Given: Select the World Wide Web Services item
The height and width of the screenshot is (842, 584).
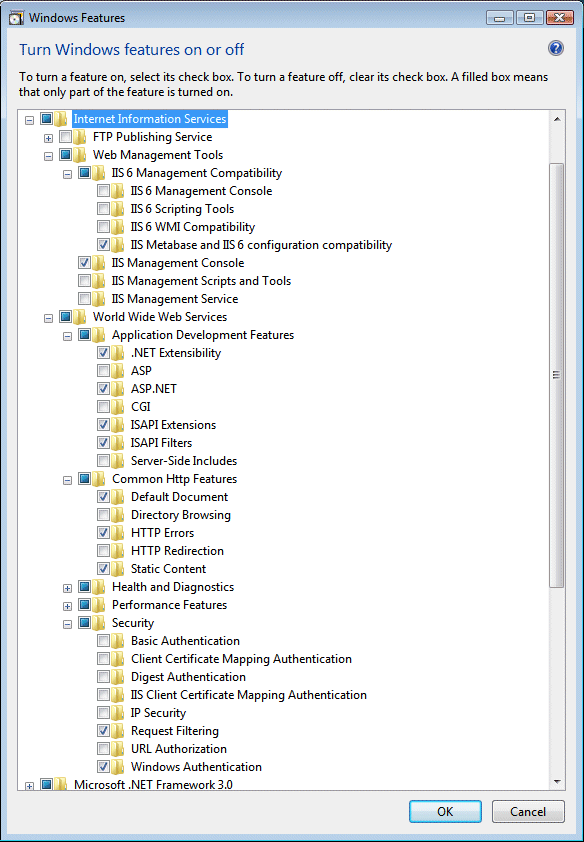Looking at the screenshot, I should click(160, 316).
